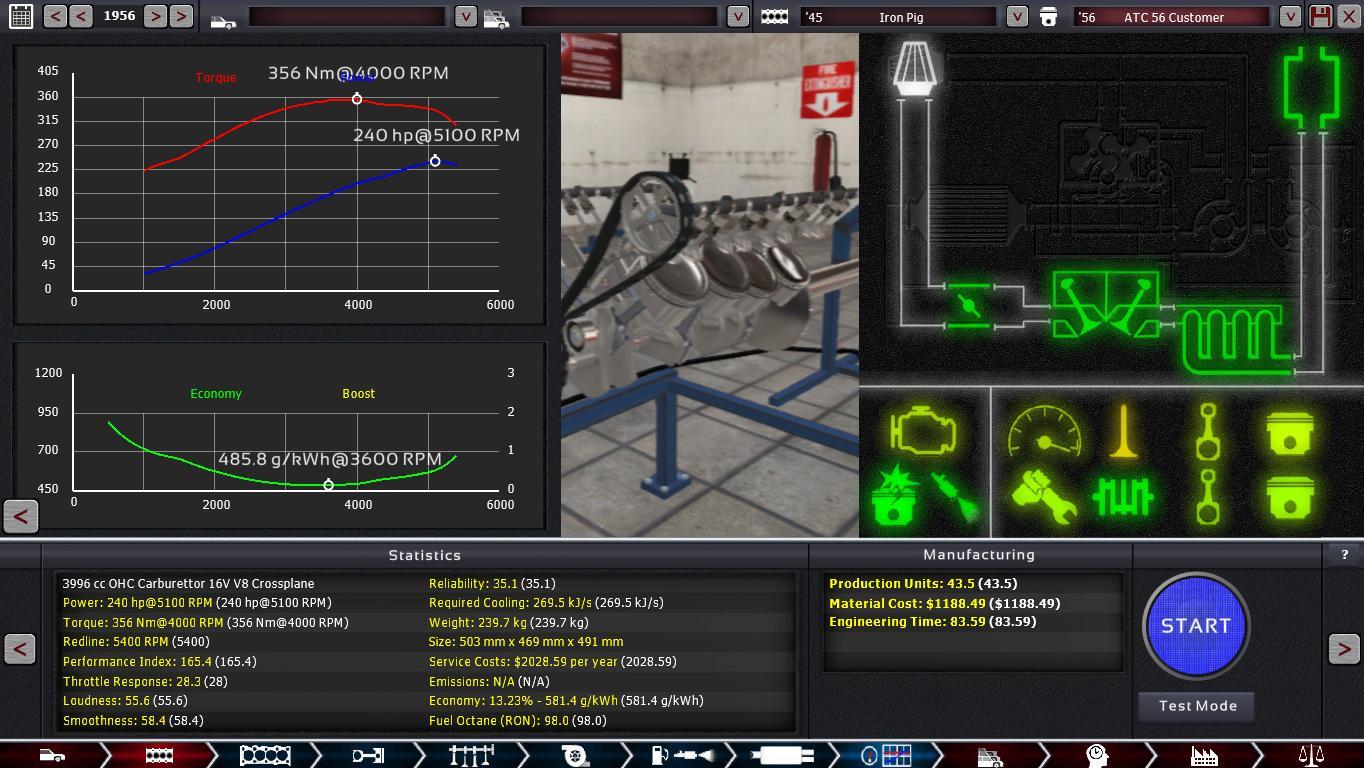Open the exhaust muffler tab

(782, 755)
